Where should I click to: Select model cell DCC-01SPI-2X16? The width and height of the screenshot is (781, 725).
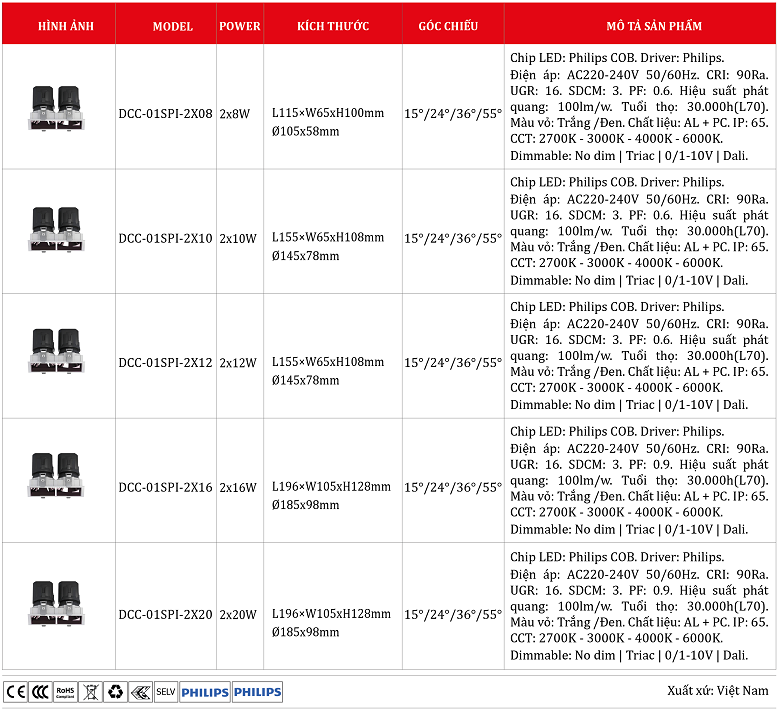165,487
